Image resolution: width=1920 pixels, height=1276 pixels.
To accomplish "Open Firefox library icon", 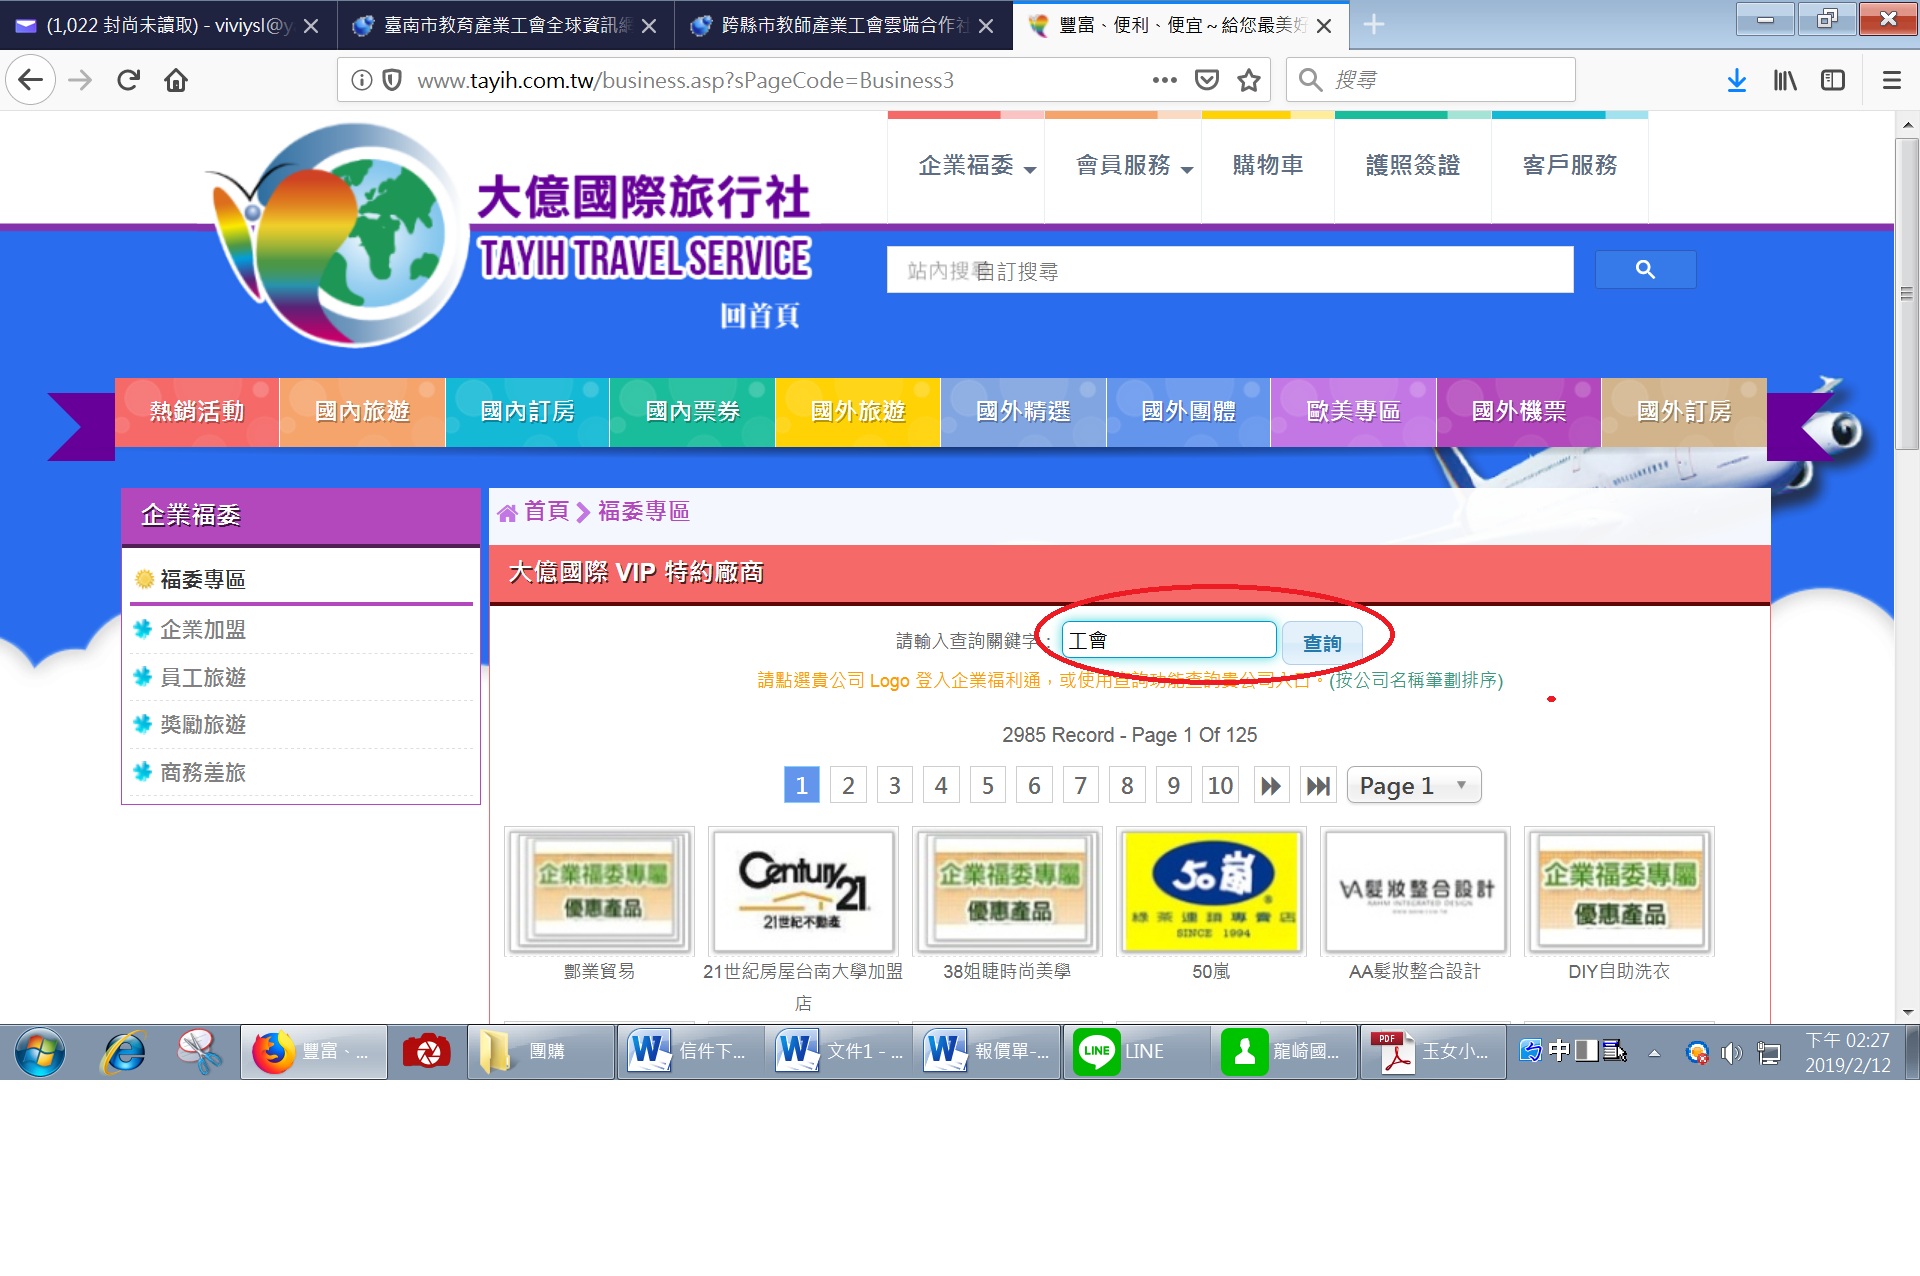I will coord(1785,80).
